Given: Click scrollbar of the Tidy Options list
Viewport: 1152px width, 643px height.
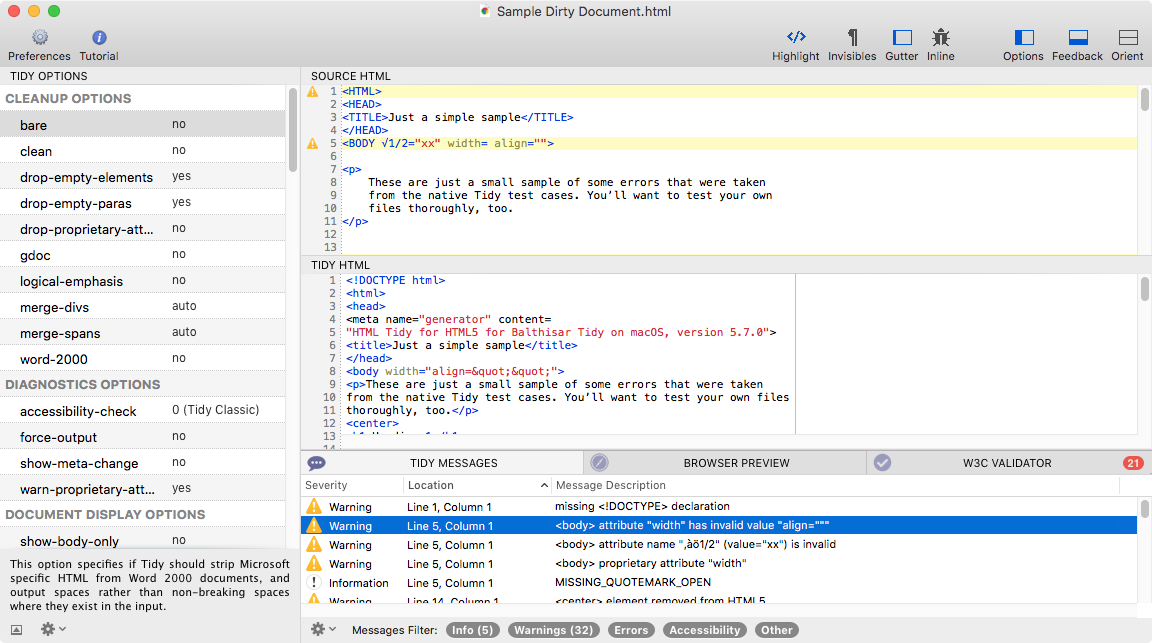Looking at the screenshot, I should 292,130.
